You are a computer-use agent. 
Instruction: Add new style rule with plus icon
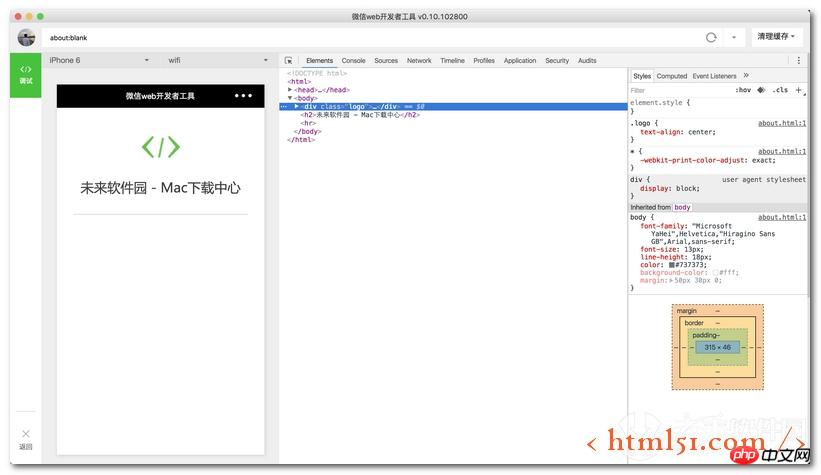[798, 90]
